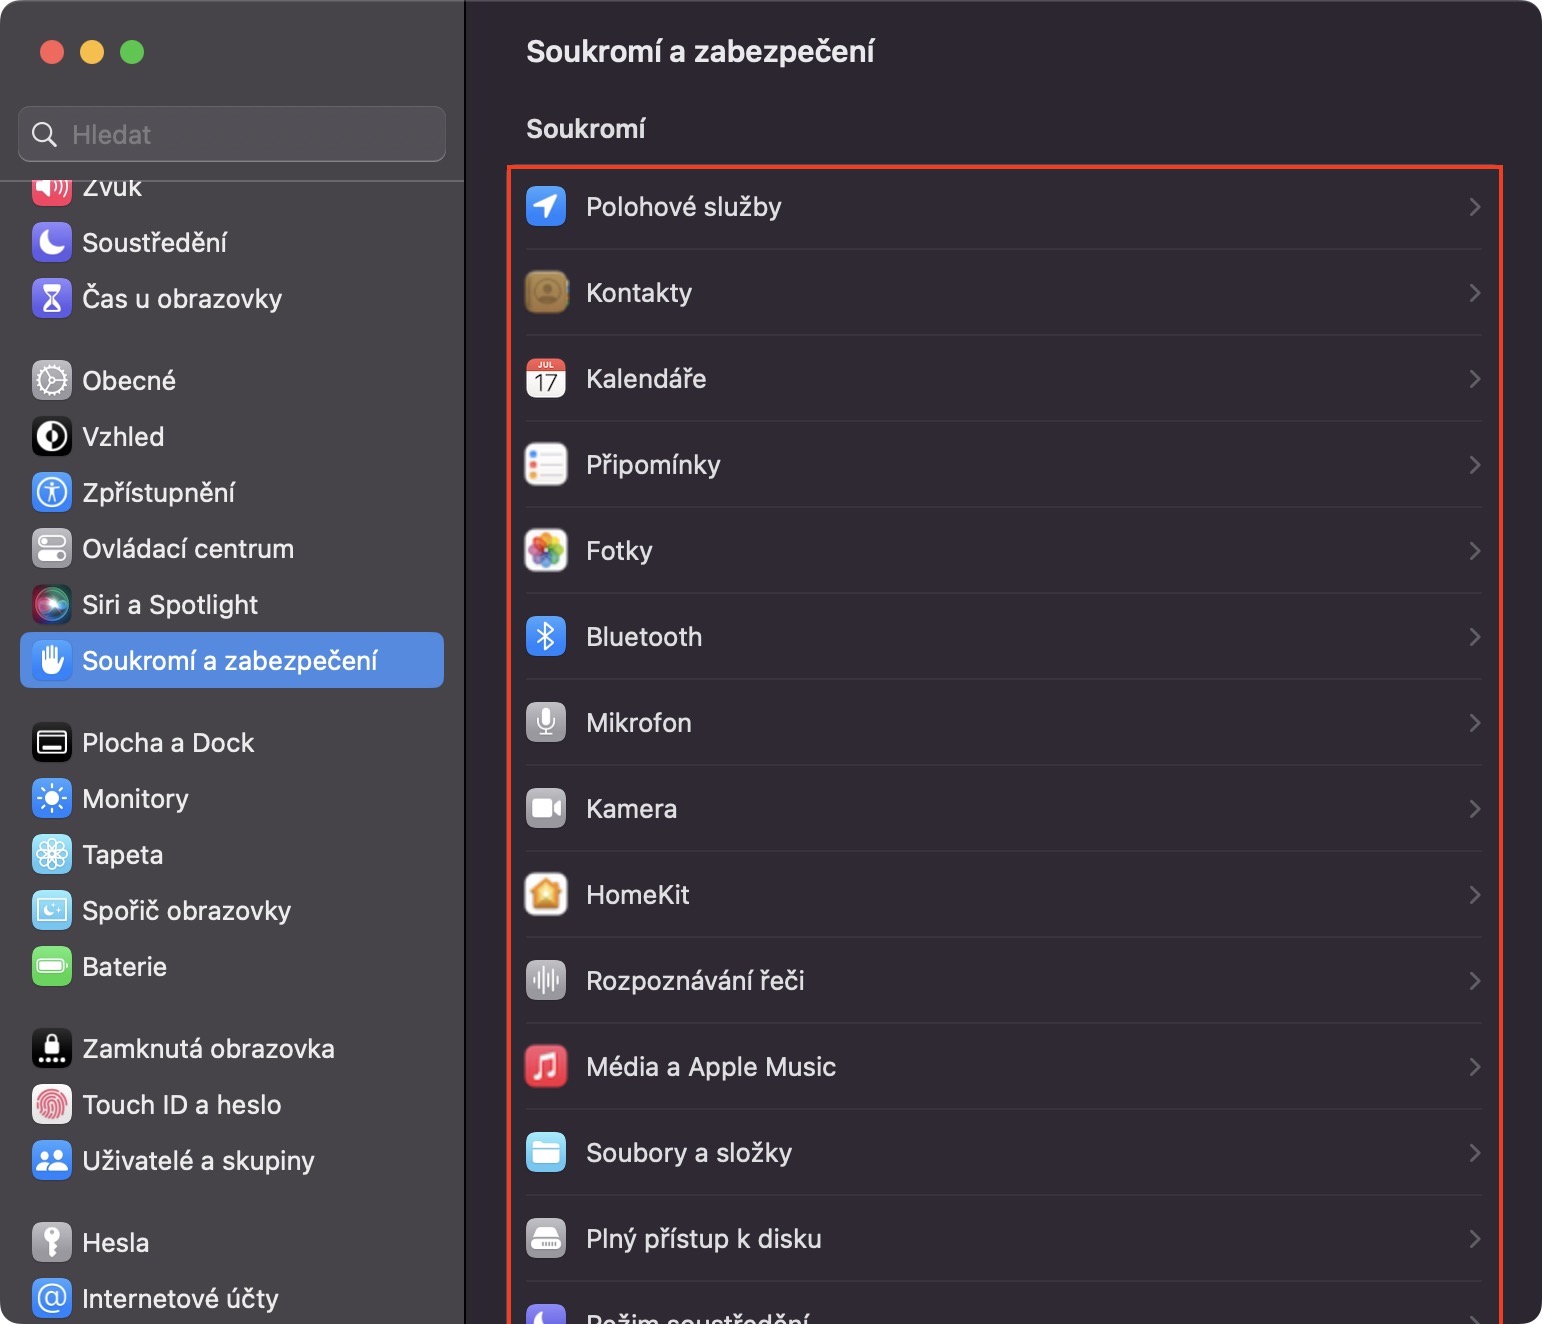Click the Kalendáře calendar icon
The width and height of the screenshot is (1542, 1324).
[x=546, y=379]
